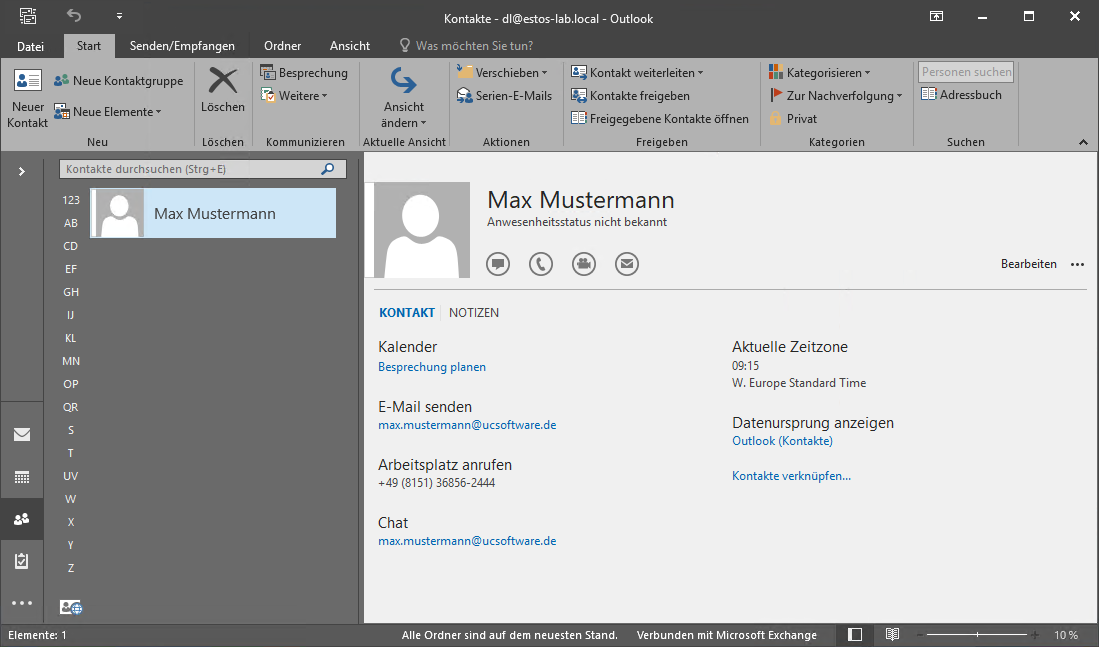Switch to the NOTIZEN tab
The height and width of the screenshot is (647, 1099).
tap(474, 313)
